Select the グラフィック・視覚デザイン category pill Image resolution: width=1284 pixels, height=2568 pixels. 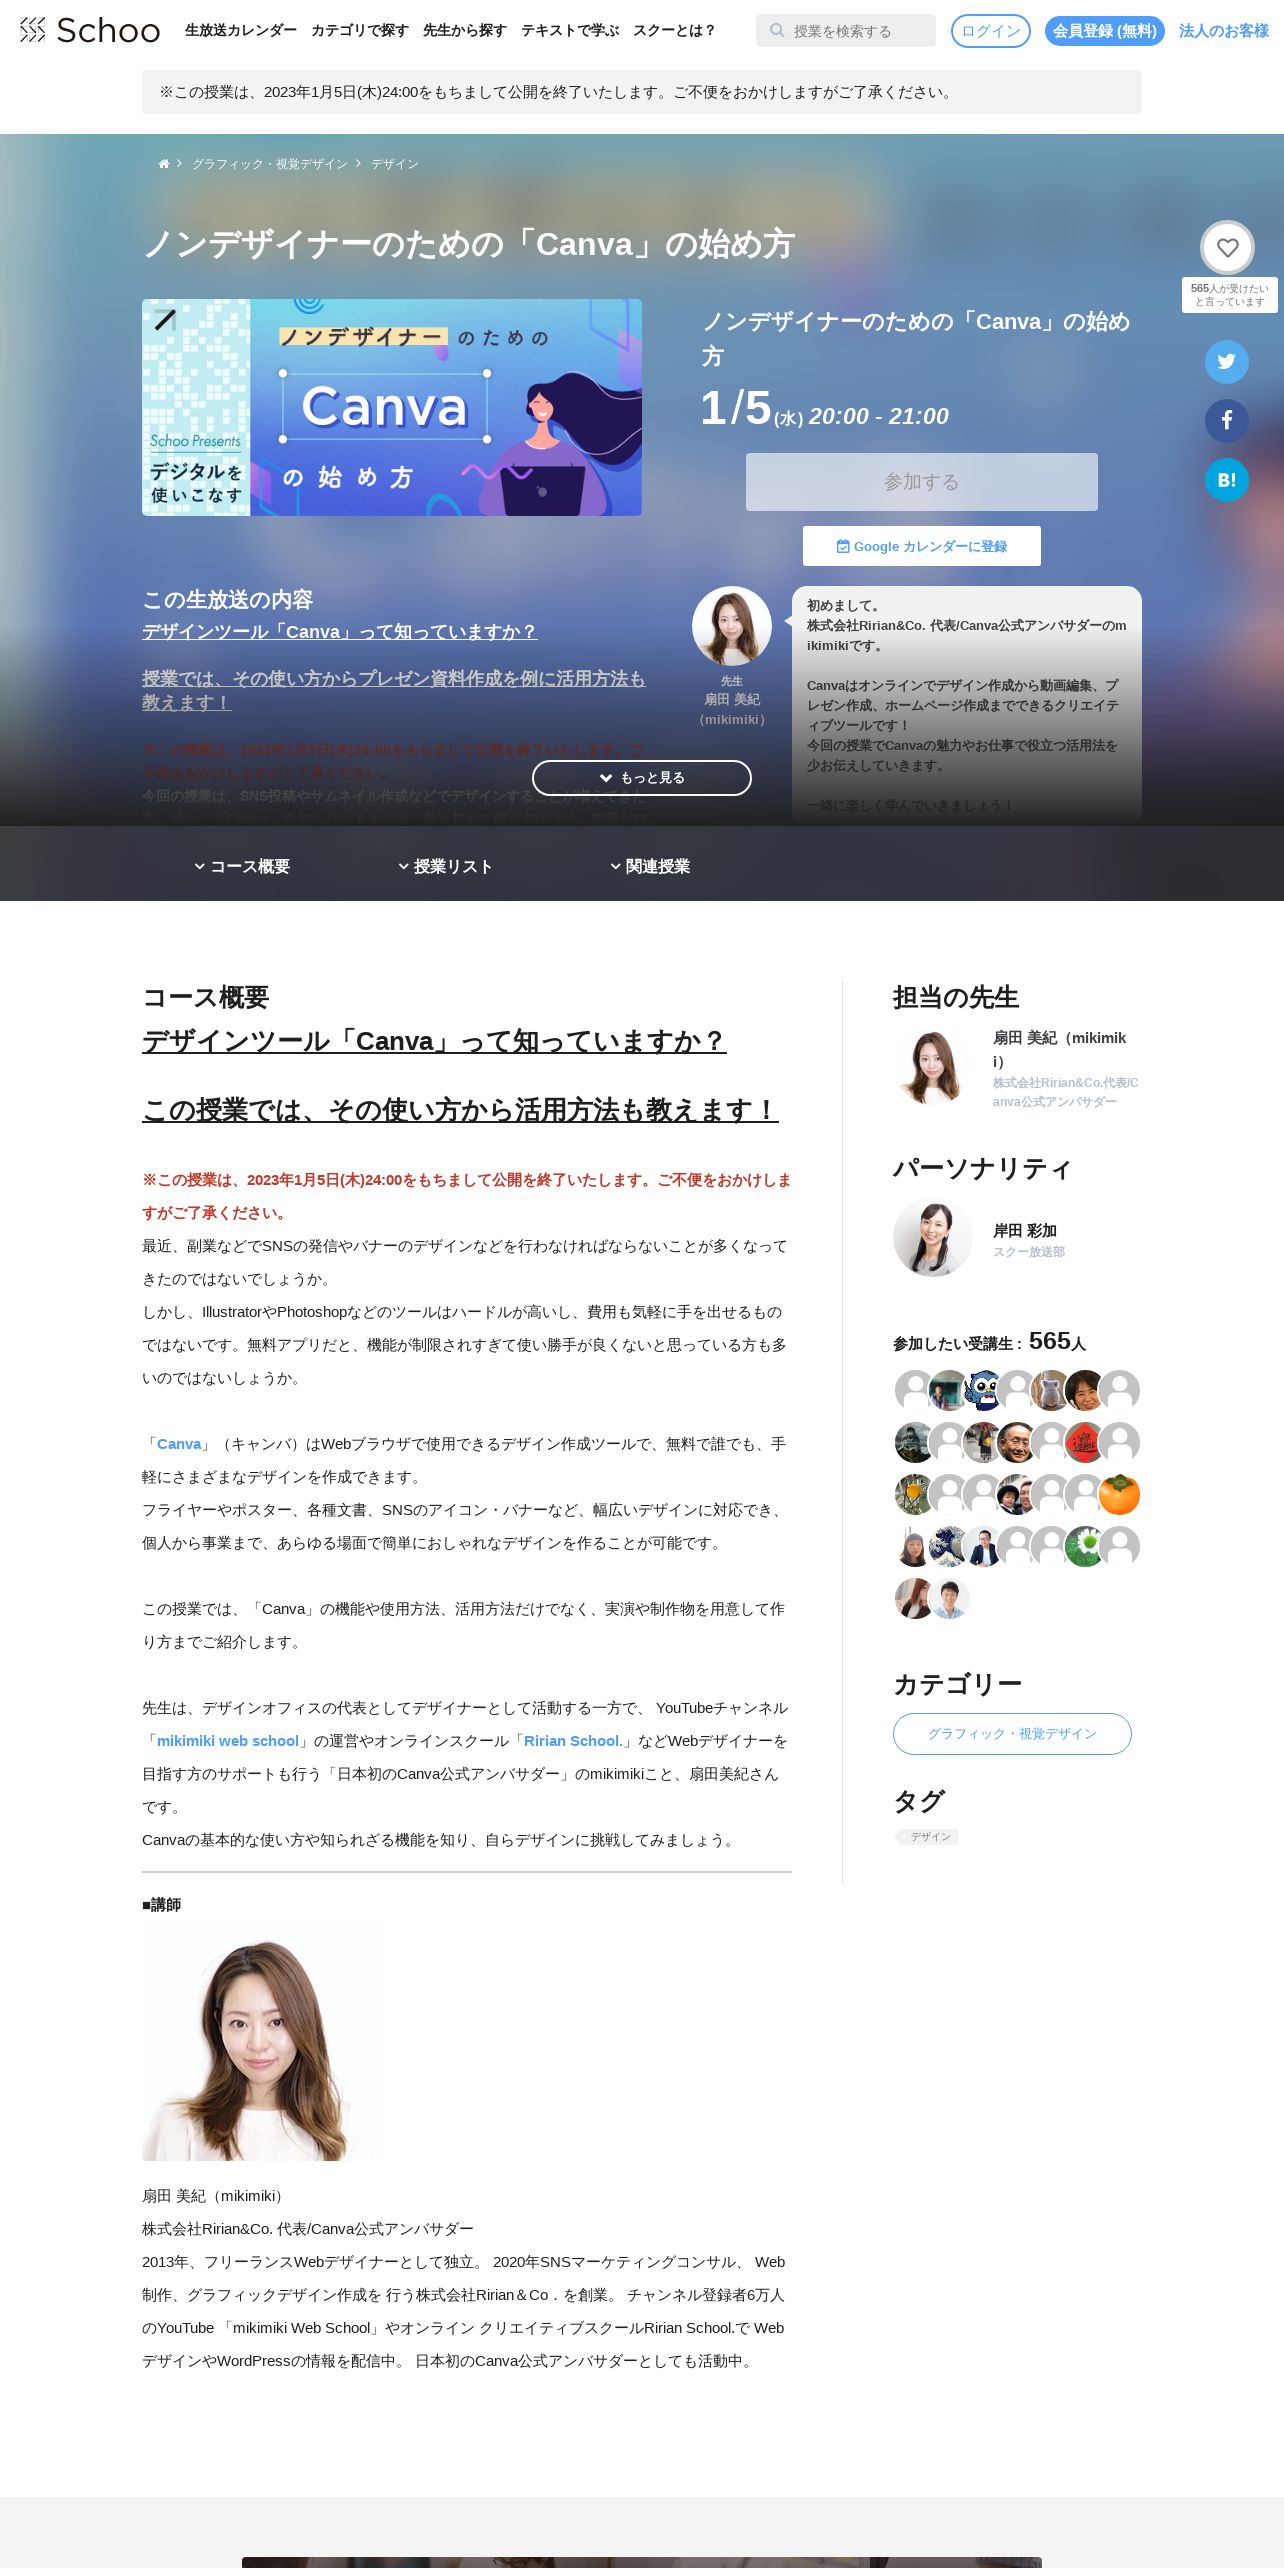click(x=1012, y=1734)
